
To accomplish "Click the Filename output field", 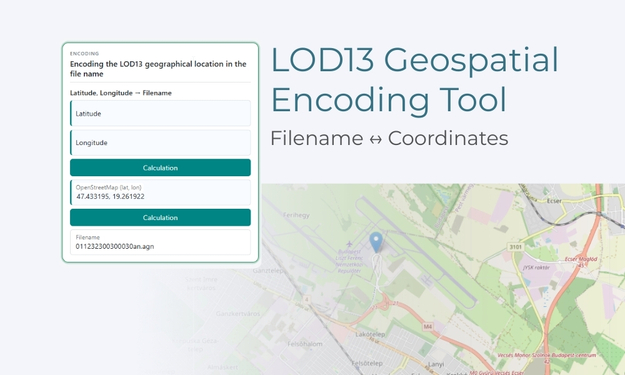I will (x=160, y=242).
